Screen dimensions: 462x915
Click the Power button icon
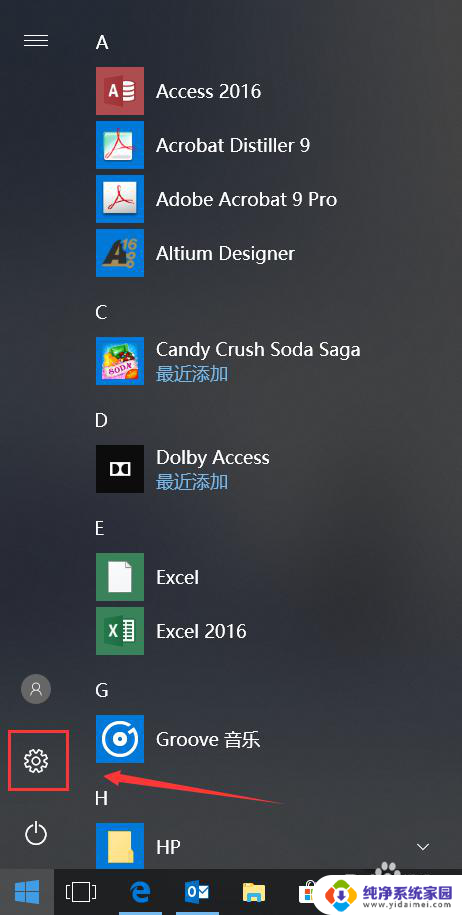pyautogui.click(x=36, y=833)
